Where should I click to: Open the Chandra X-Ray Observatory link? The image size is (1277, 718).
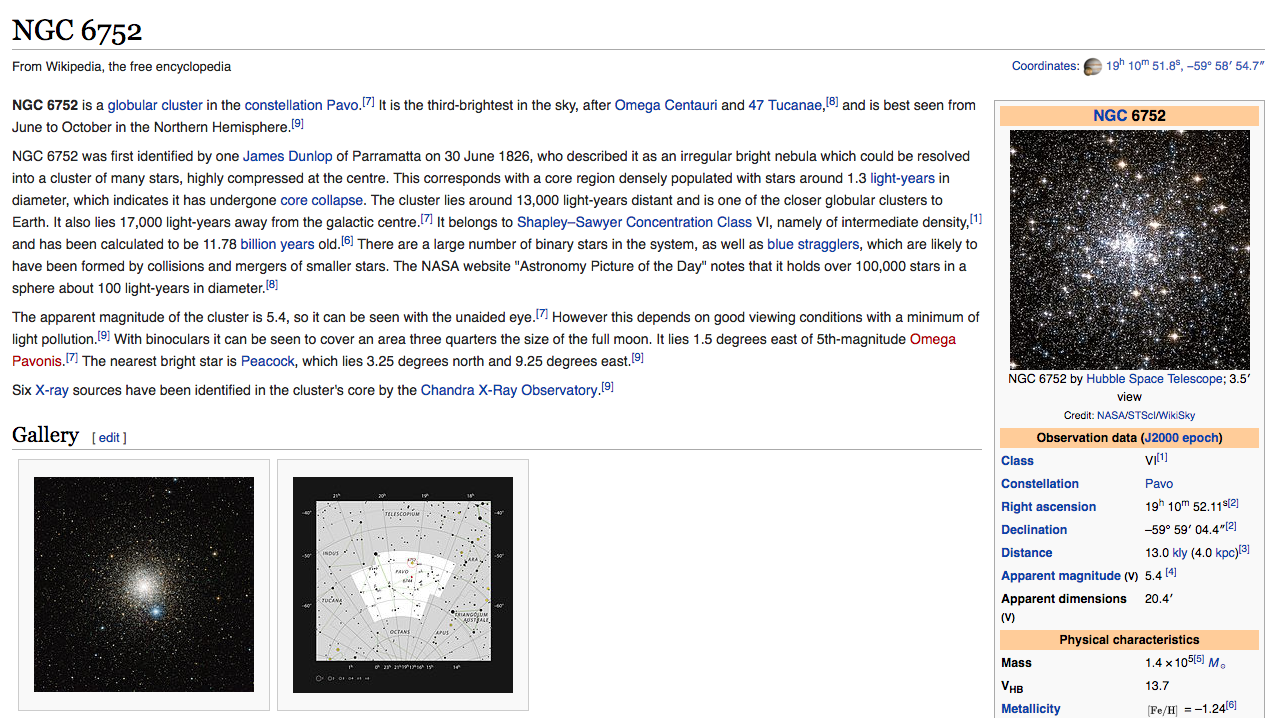click(509, 390)
